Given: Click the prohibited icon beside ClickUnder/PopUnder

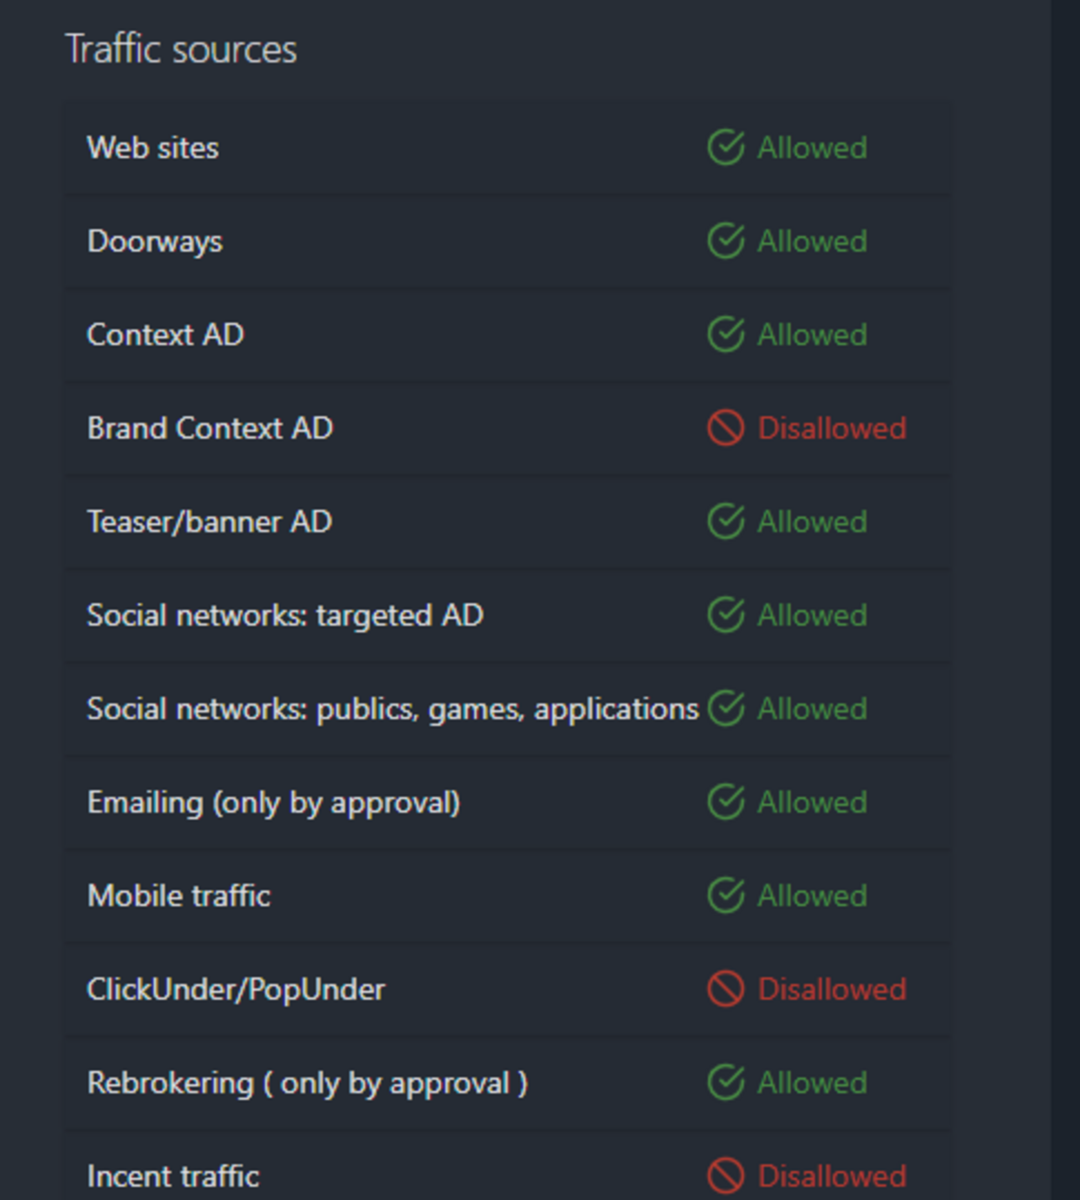Looking at the screenshot, I should [726, 989].
